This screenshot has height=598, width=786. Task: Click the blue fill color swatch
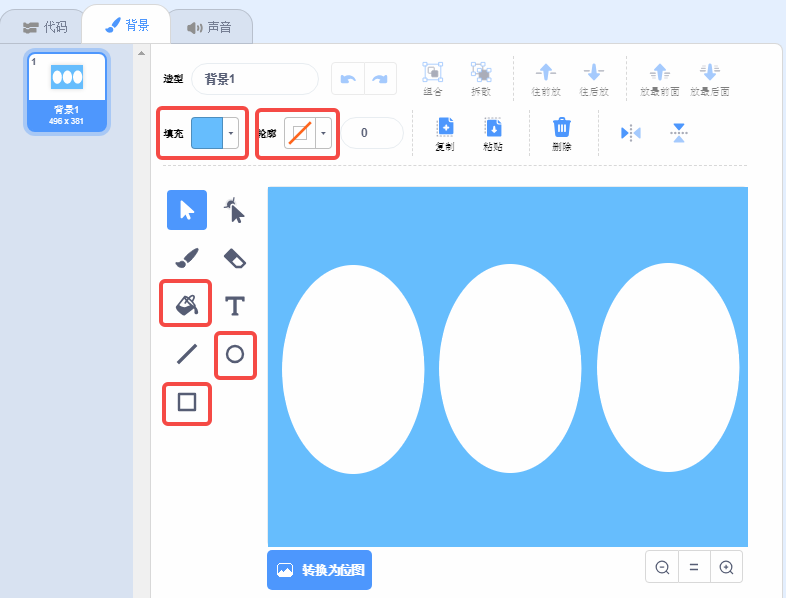(x=207, y=133)
